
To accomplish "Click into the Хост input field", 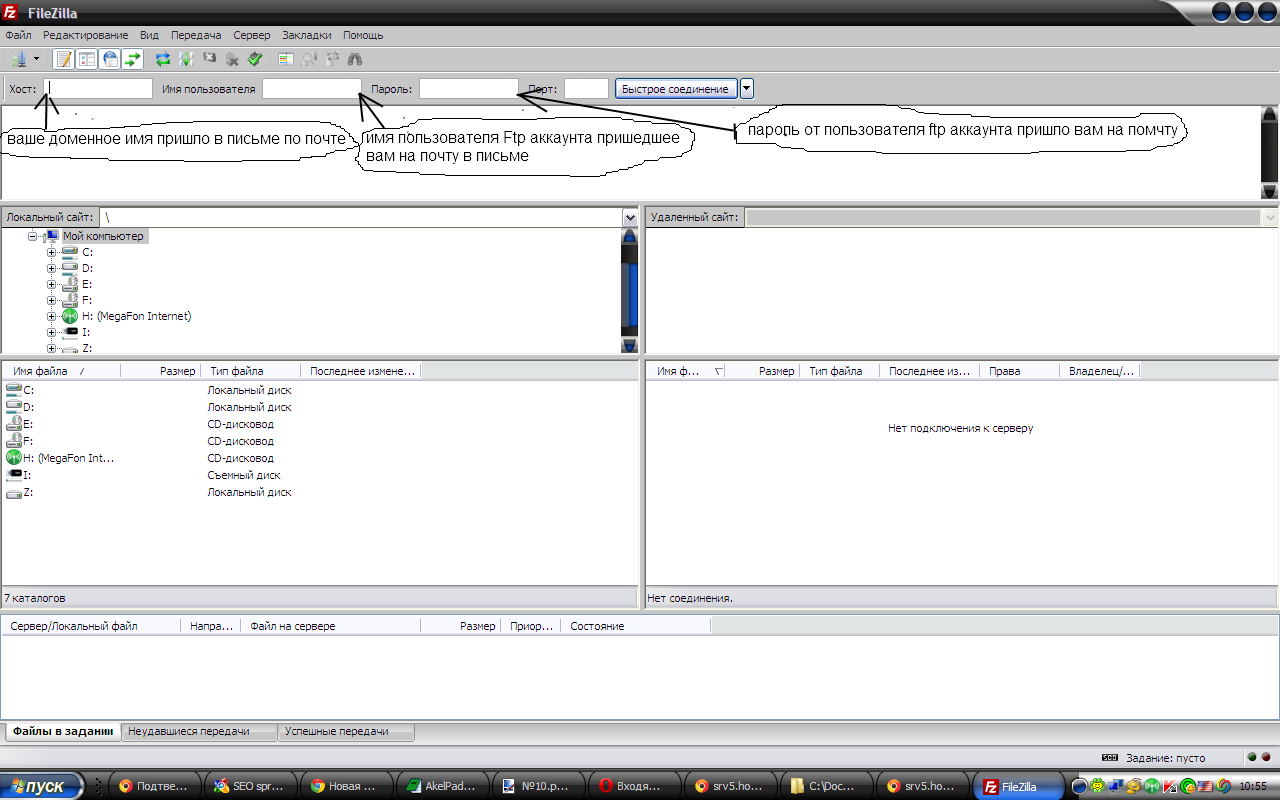I will point(98,89).
